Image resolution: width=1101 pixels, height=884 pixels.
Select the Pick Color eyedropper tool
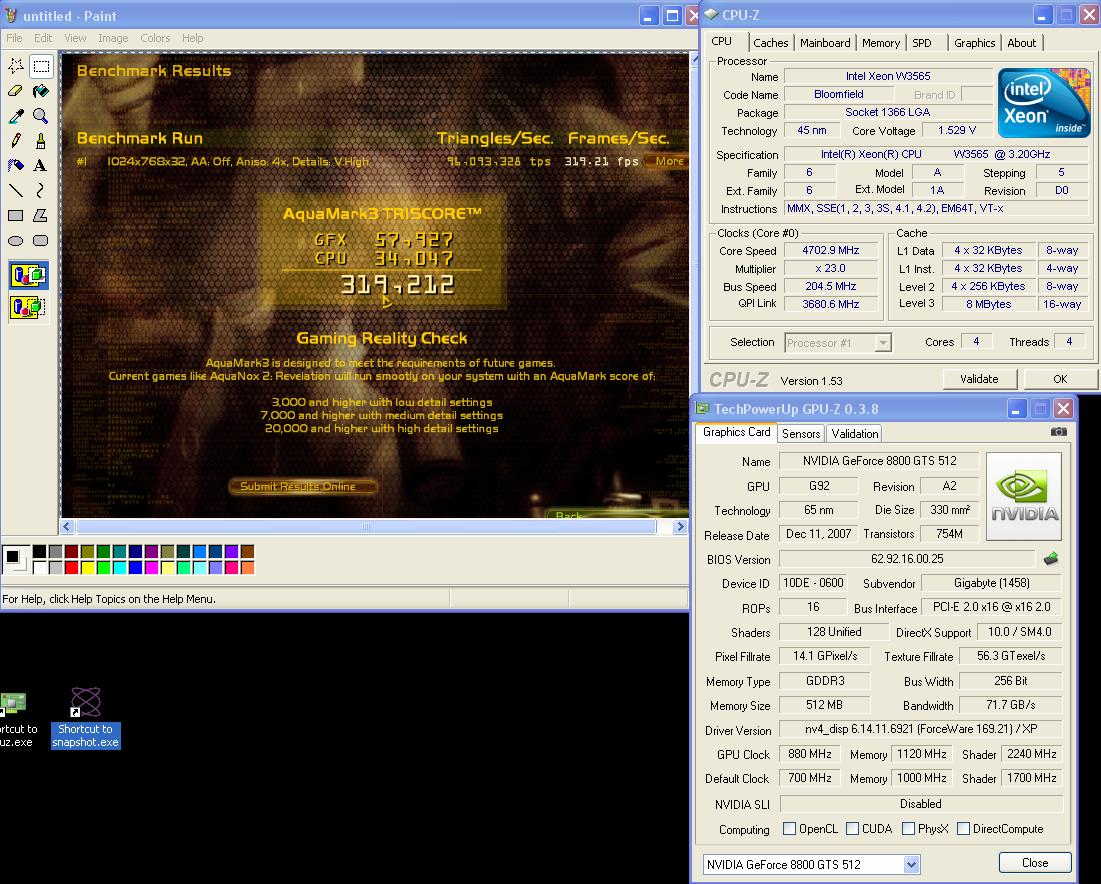[x=15, y=116]
